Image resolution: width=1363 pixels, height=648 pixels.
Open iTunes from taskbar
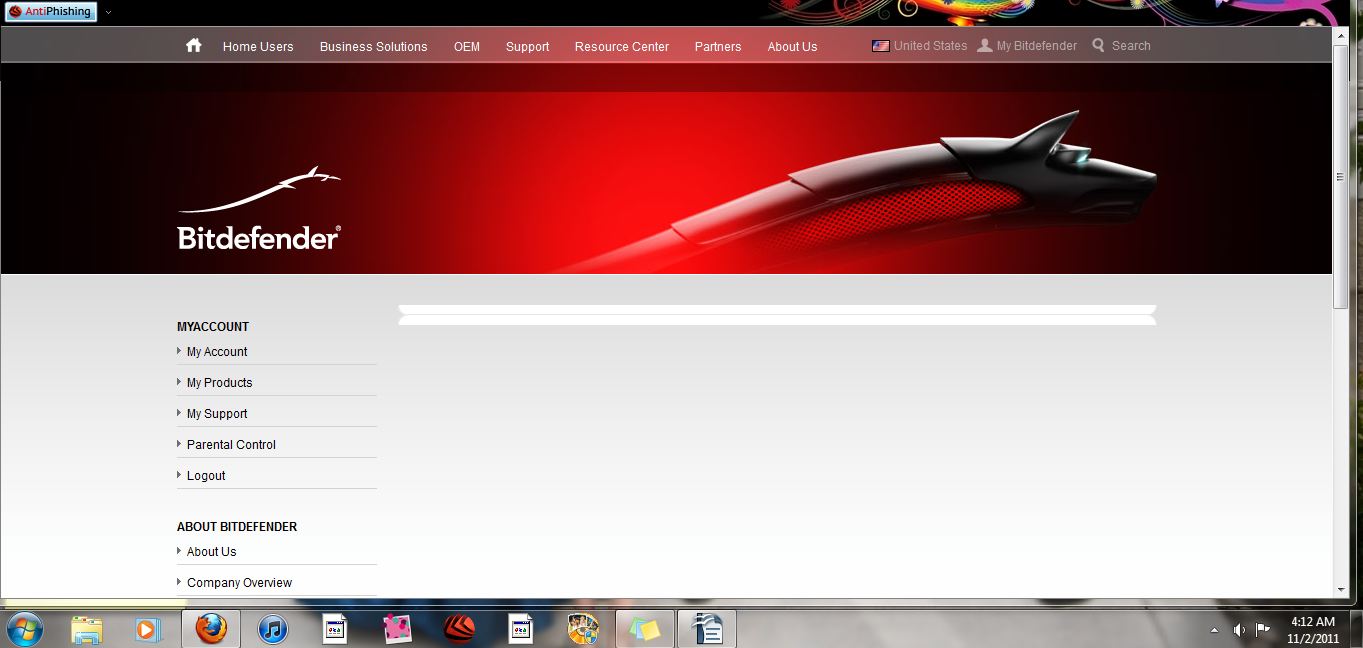272,629
